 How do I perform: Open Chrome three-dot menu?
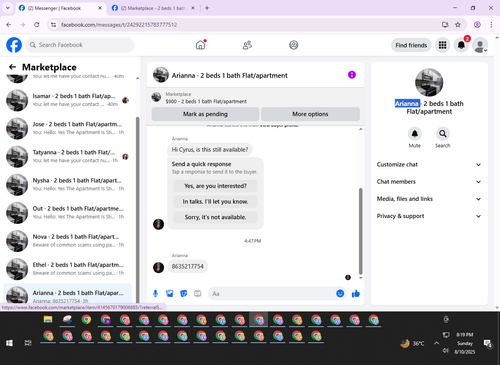click(491, 25)
